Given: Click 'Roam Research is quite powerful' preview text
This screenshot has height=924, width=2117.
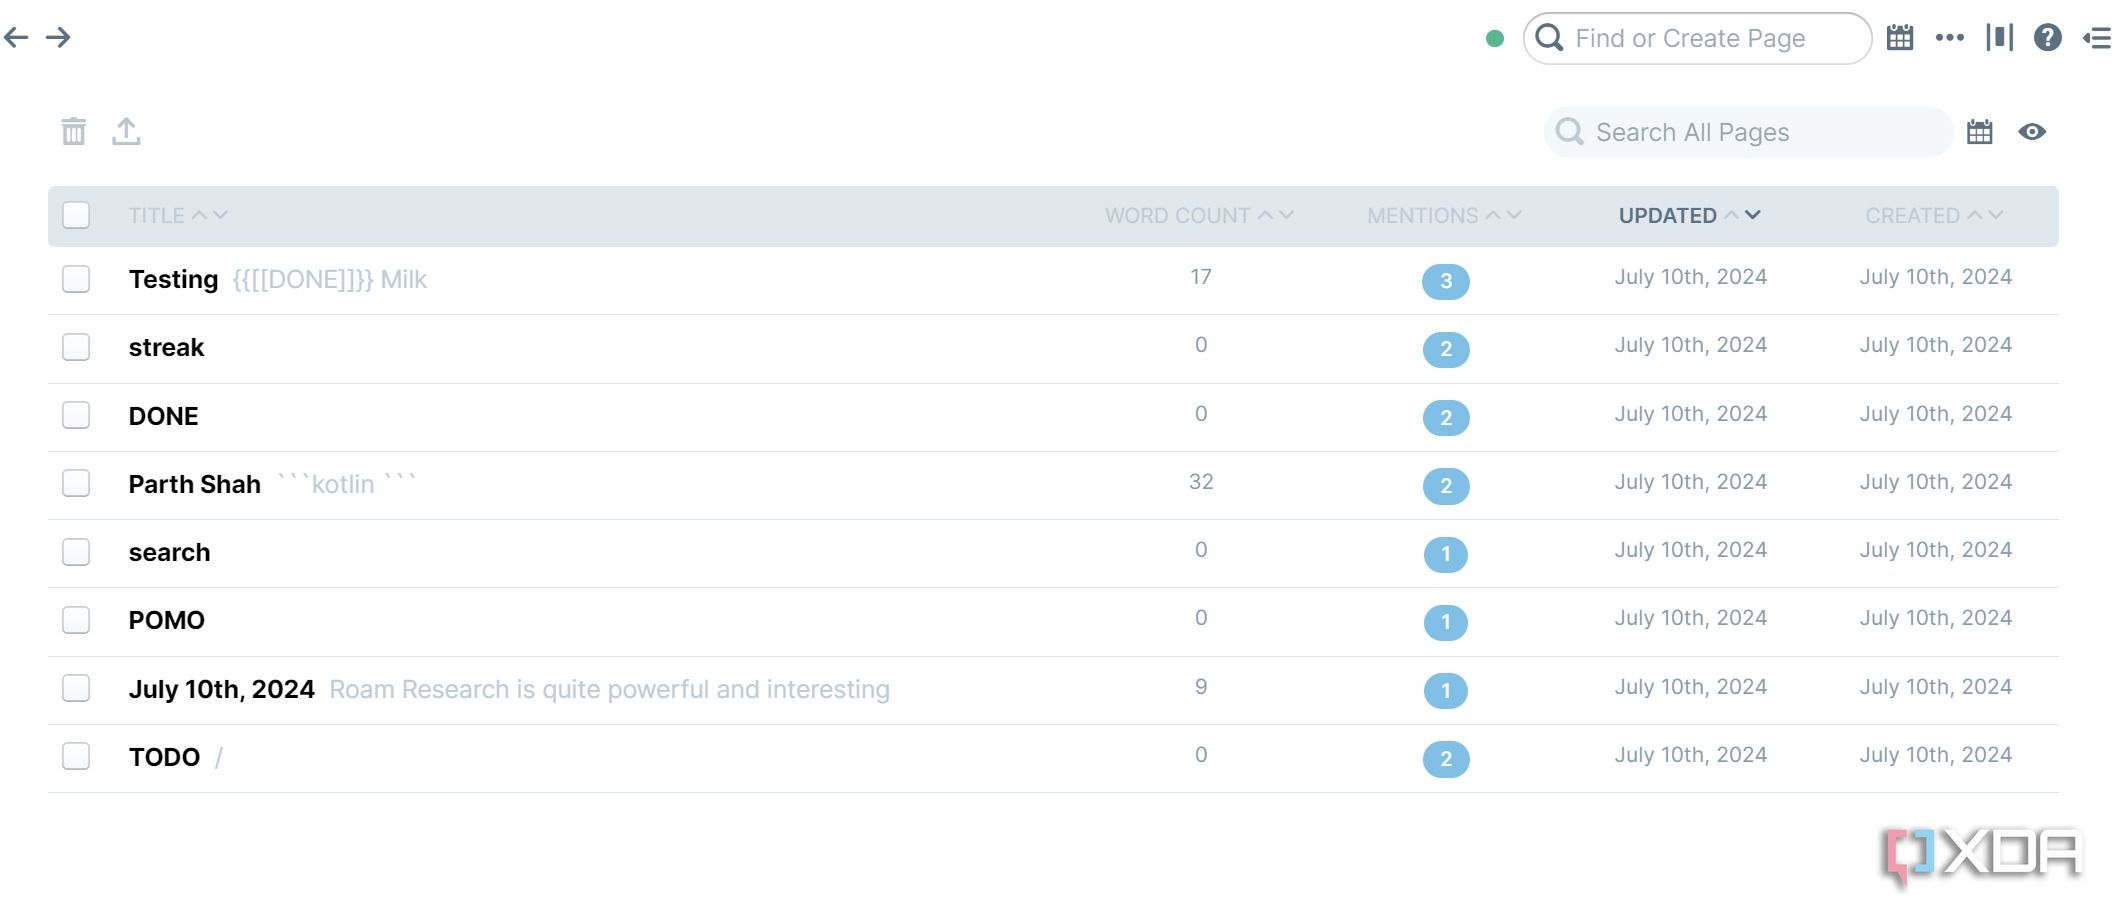Looking at the screenshot, I should pos(609,689).
